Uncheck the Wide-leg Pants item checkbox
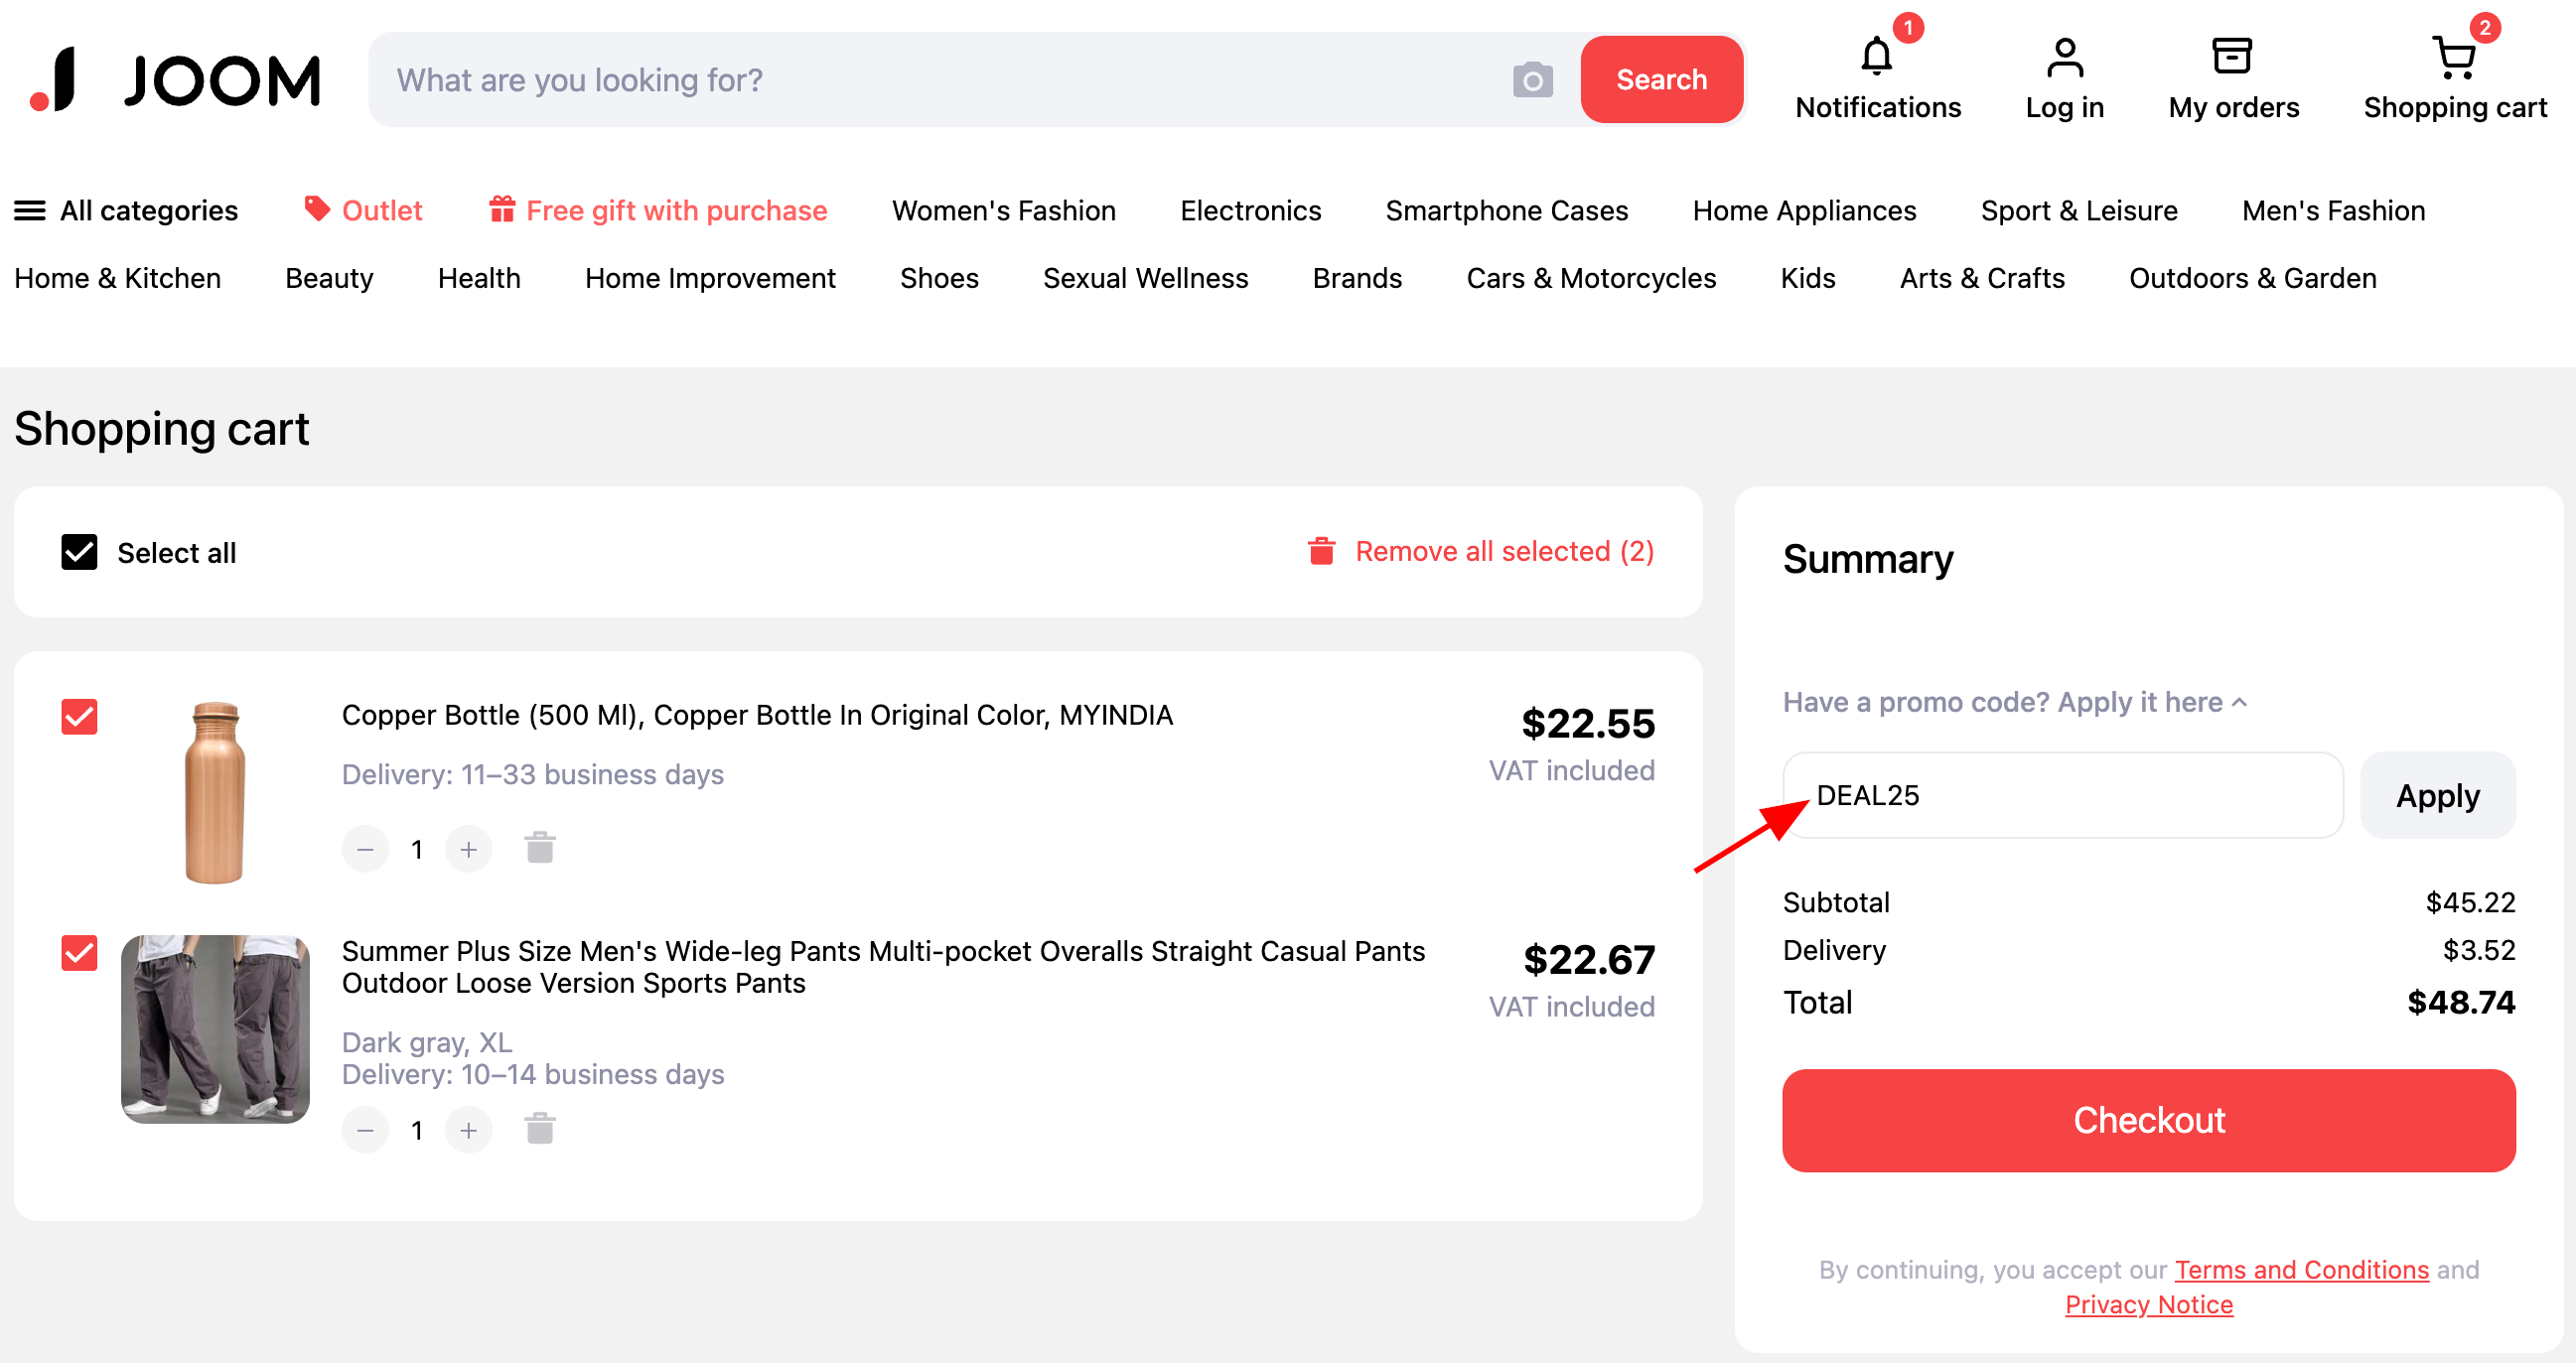This screenshot has width=2576, height=1363. (79, 952)
